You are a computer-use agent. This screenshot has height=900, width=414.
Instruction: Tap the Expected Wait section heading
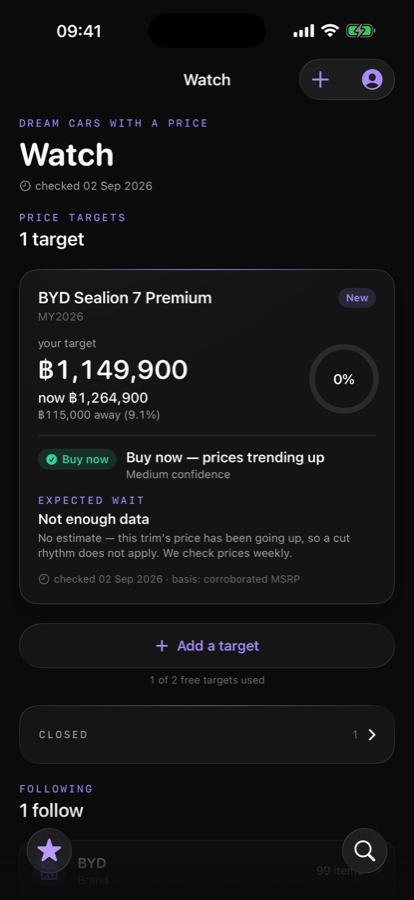[x=91, y=501]
